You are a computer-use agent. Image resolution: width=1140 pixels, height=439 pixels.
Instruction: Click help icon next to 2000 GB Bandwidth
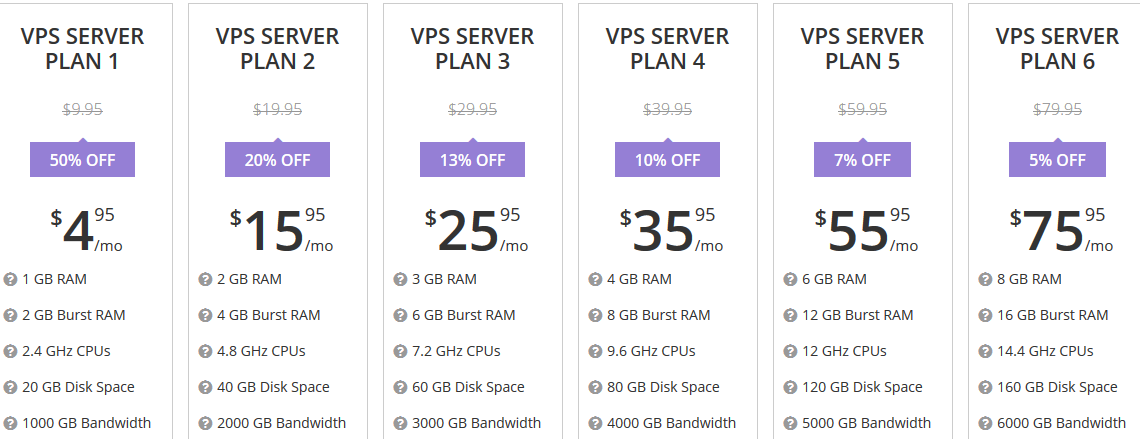[x=205, y=423]
